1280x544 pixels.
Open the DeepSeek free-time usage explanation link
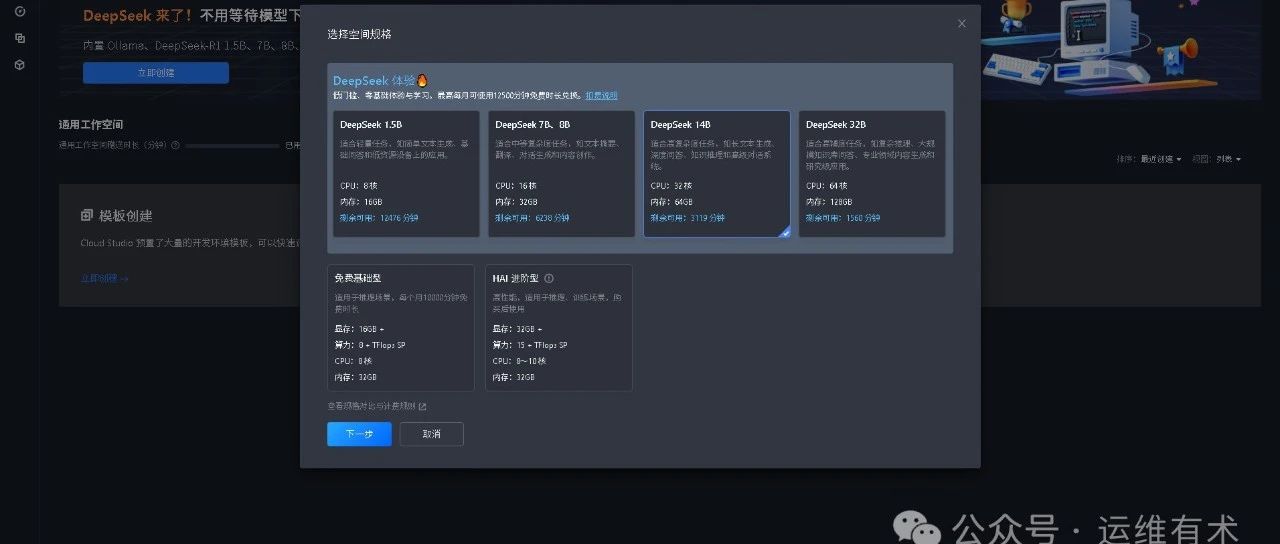[x=601, y=95]
